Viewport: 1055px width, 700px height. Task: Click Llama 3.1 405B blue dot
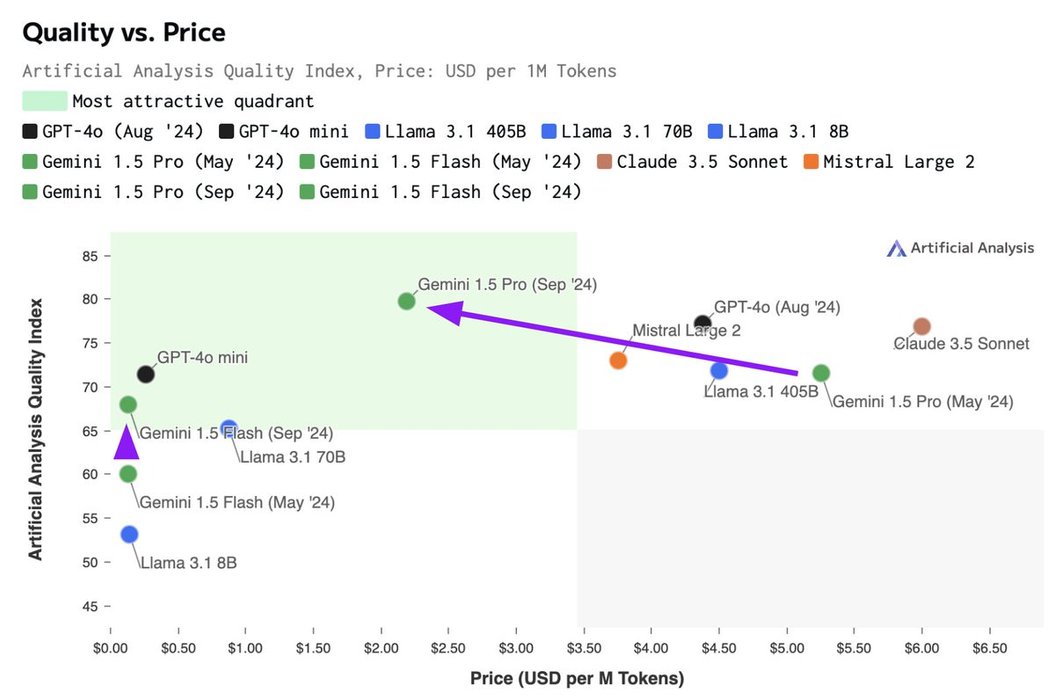(x=719, y=371)
